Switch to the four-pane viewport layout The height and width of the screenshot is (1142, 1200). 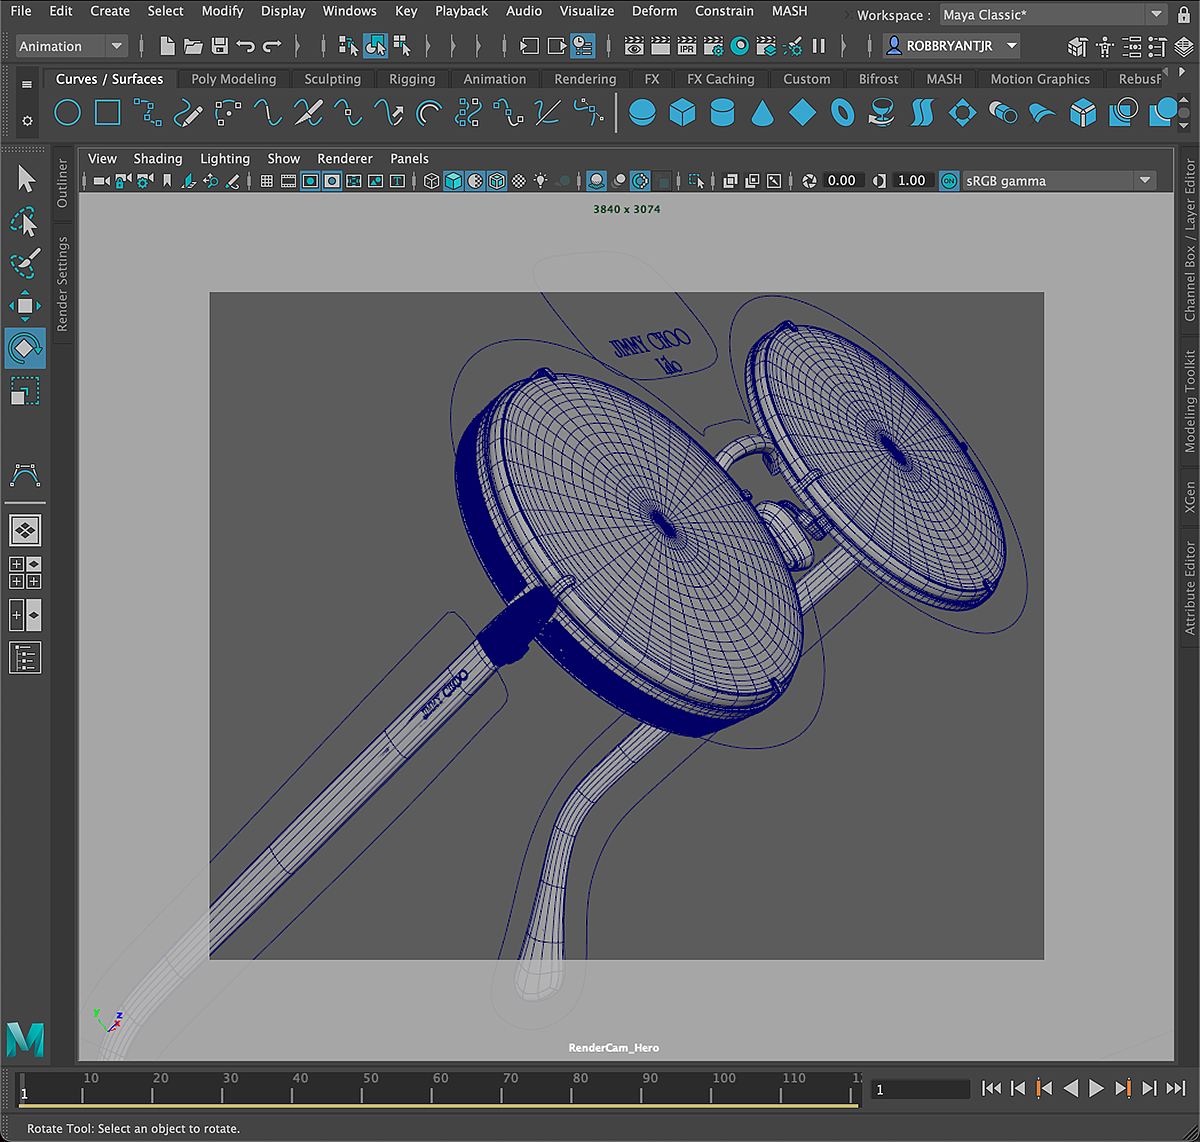tap(25, 573)
